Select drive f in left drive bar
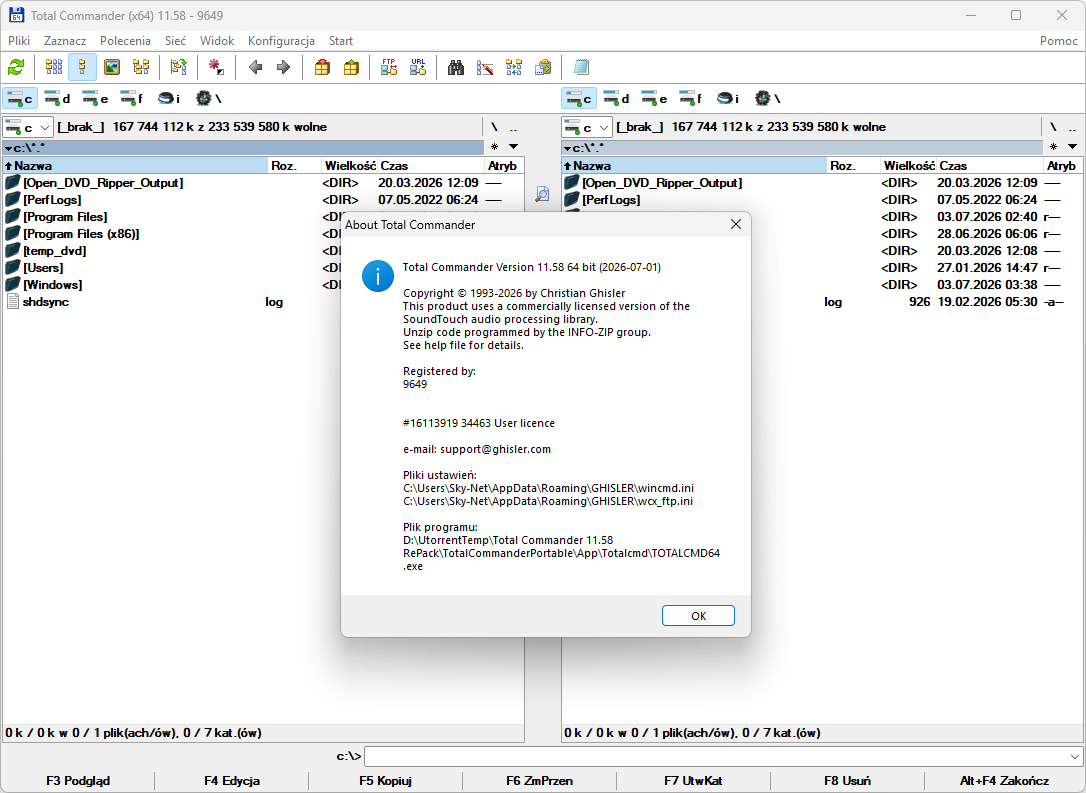This screenshot has width=1086, height=793. tap(132, 98)
